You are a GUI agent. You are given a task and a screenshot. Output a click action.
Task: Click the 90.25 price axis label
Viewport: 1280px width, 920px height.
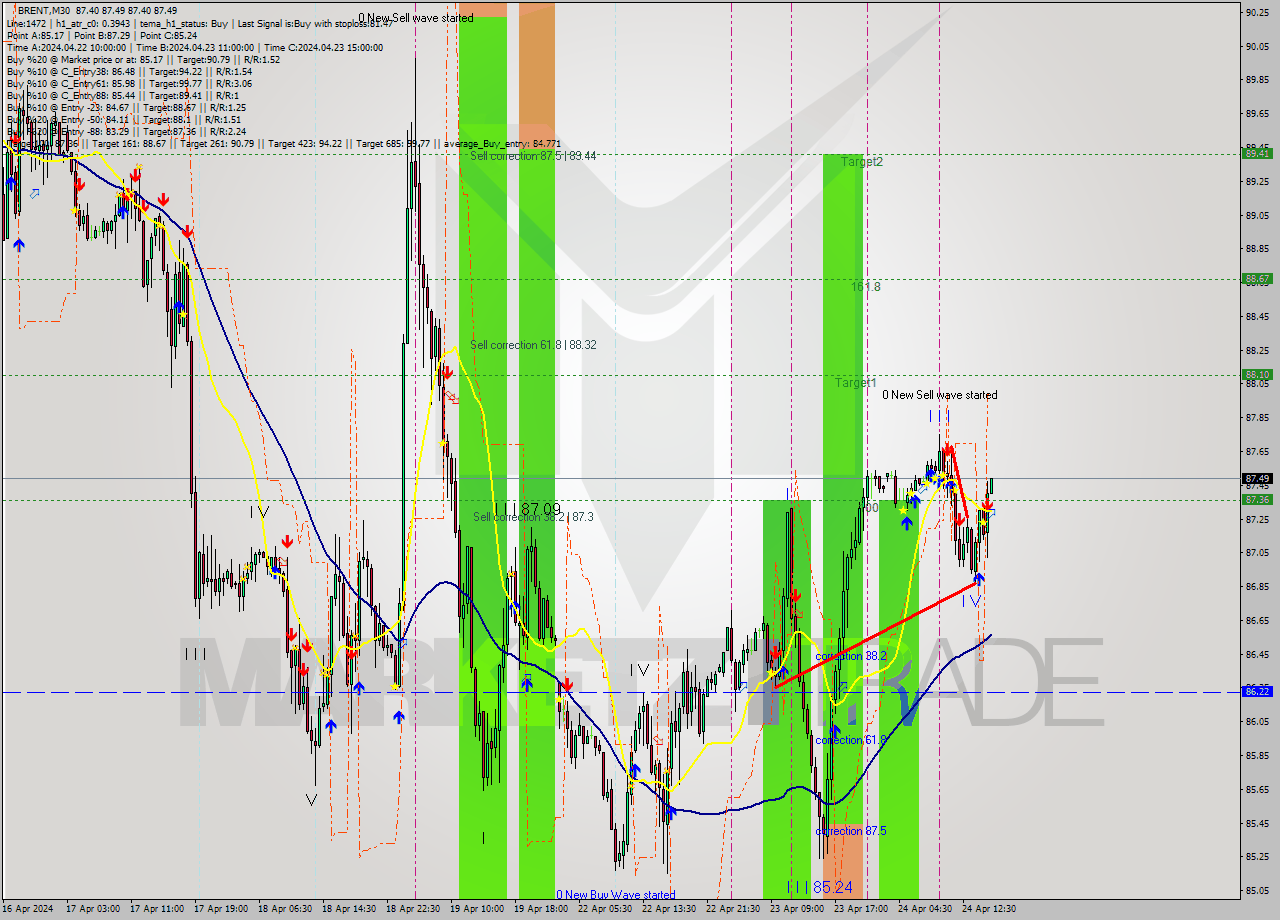(1257, 12)
